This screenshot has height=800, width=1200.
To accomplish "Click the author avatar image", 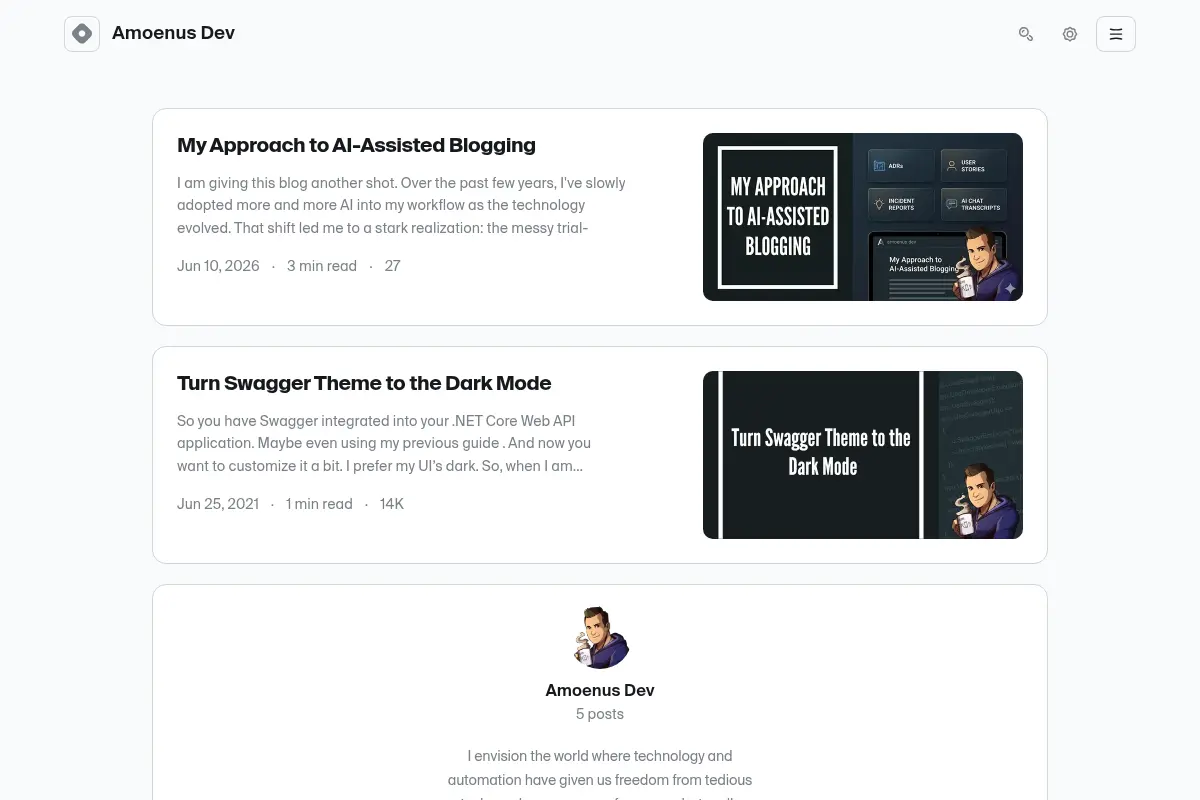I will point(600,637).
